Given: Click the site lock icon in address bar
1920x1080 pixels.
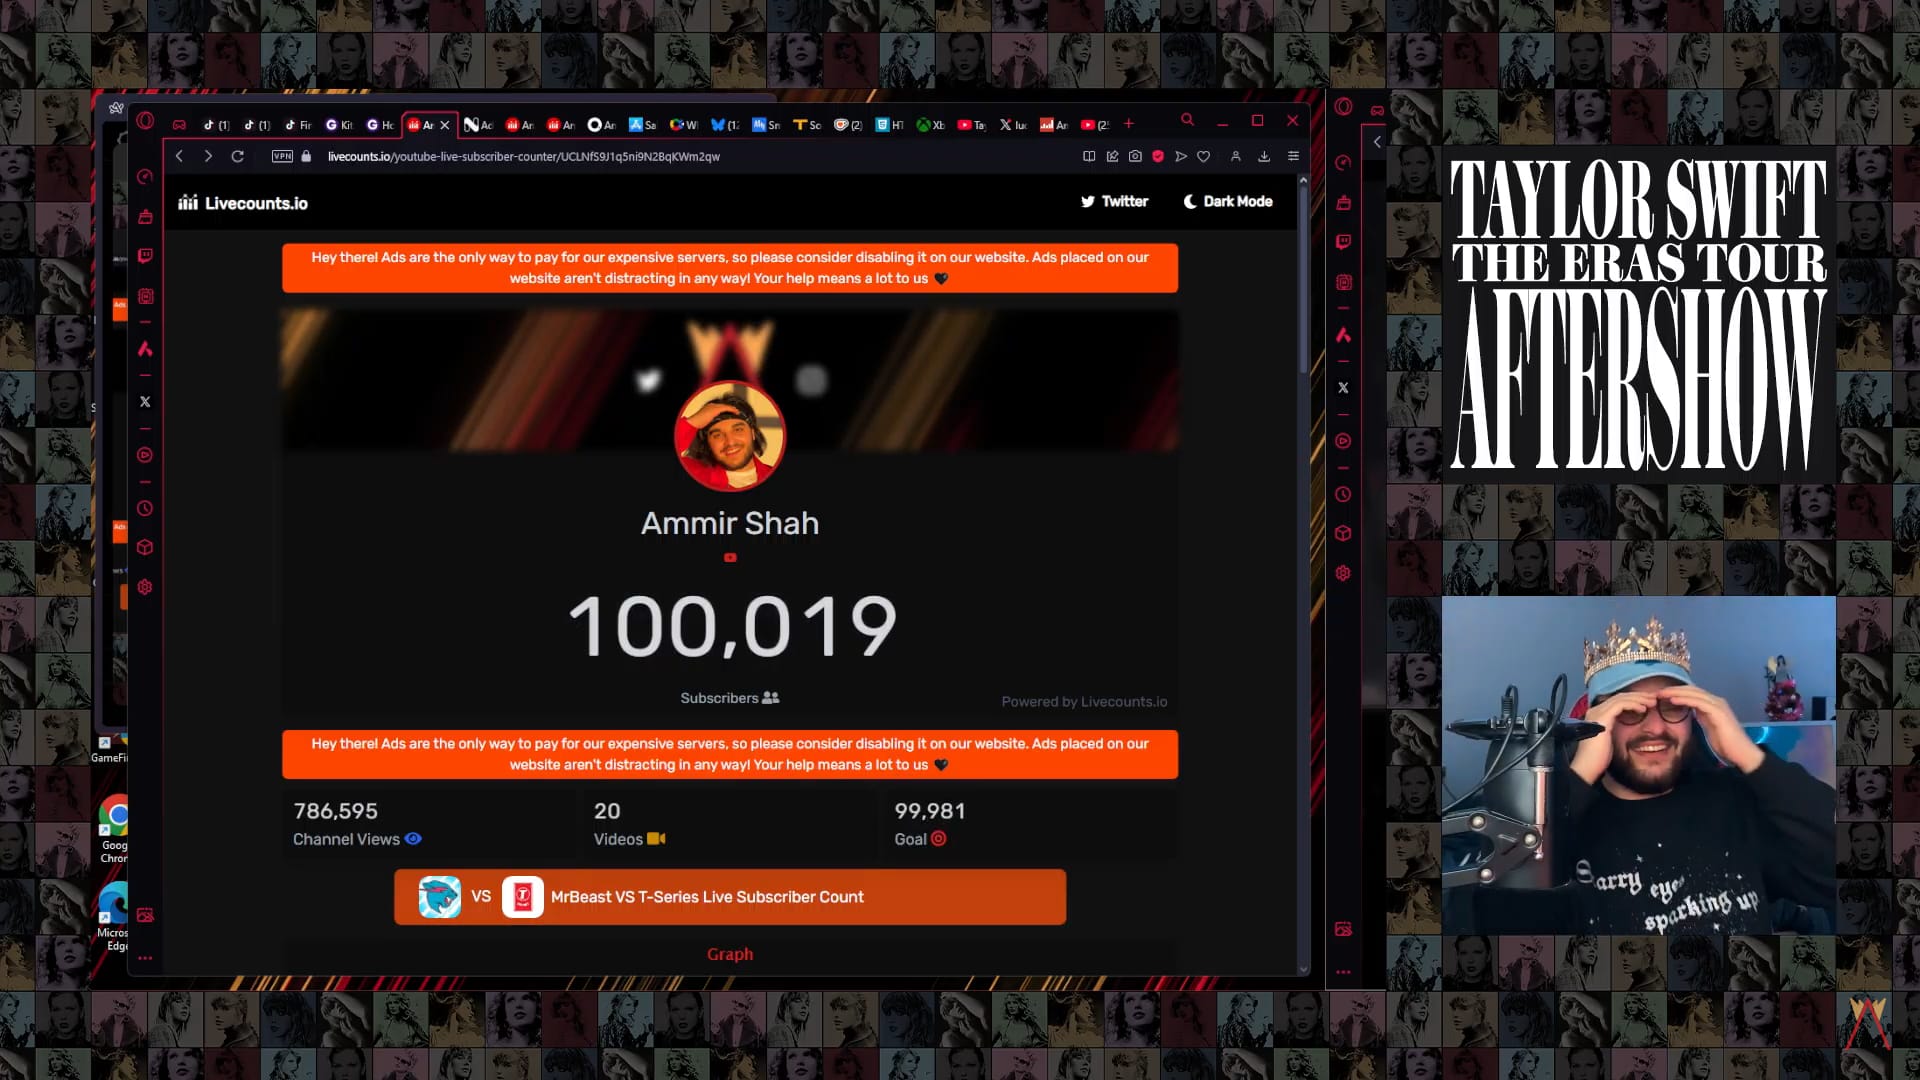Looking at the screenshot, I should tap(306, 156).
